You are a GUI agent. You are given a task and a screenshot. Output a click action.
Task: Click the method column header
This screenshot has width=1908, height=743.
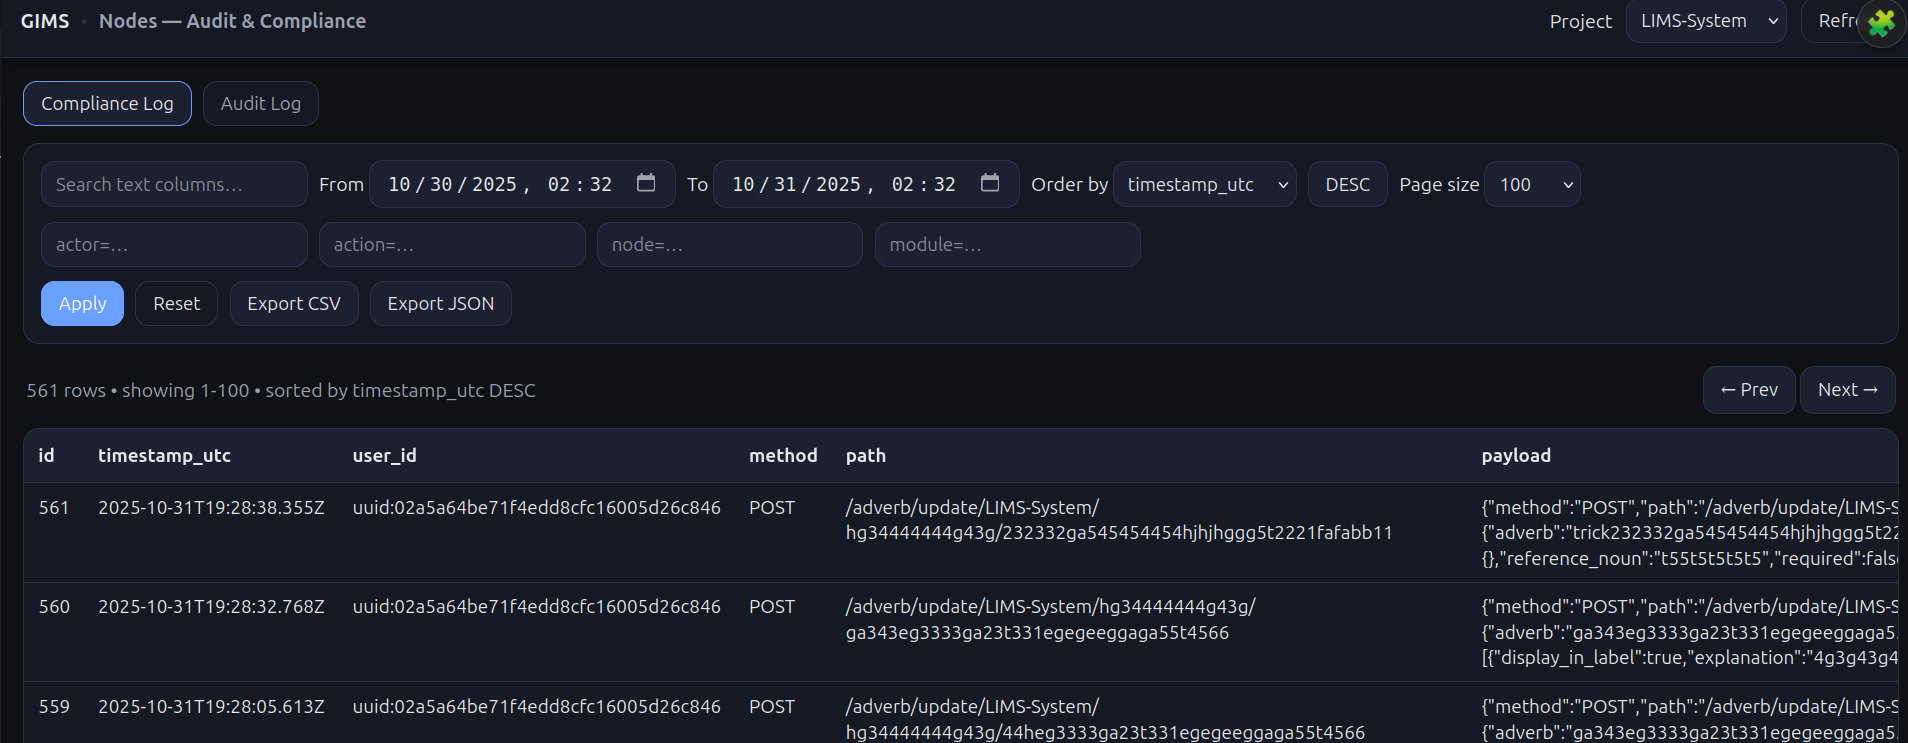tap(783, 455)
